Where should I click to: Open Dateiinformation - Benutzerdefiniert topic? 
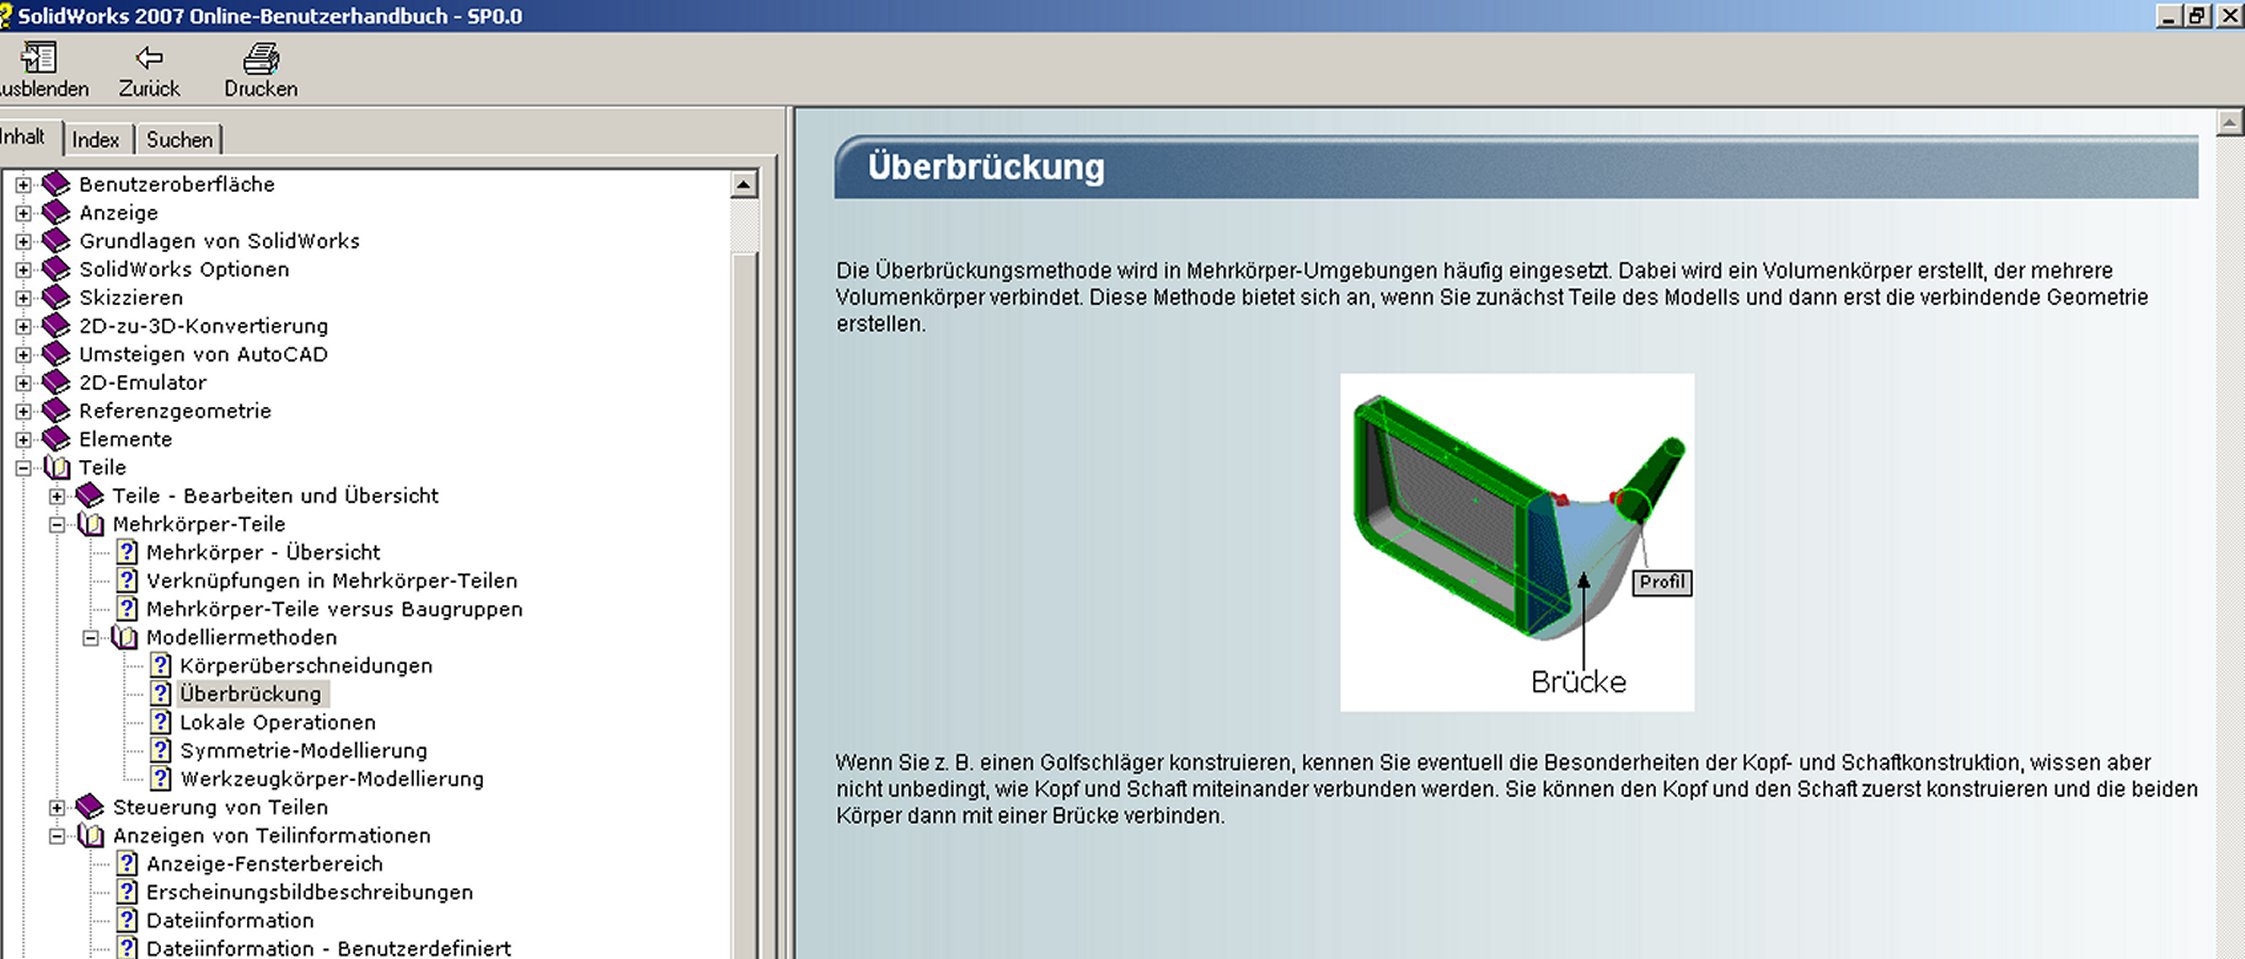pos(329,948)
